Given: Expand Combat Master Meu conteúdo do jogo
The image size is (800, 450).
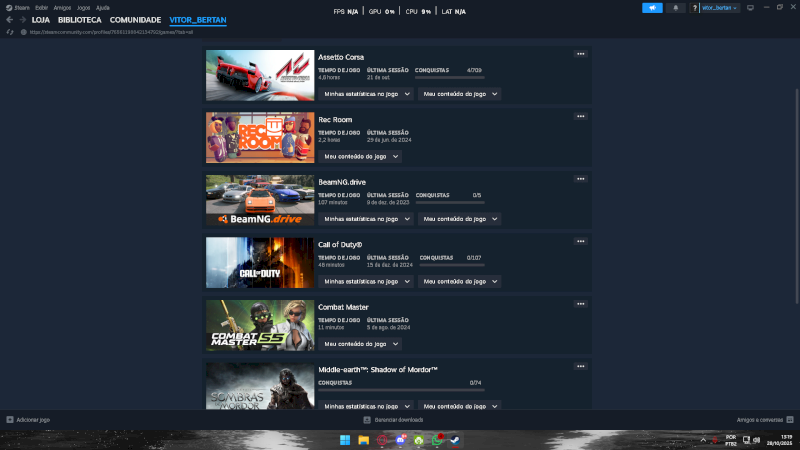Looking at the screenshot, I should 360,344.
